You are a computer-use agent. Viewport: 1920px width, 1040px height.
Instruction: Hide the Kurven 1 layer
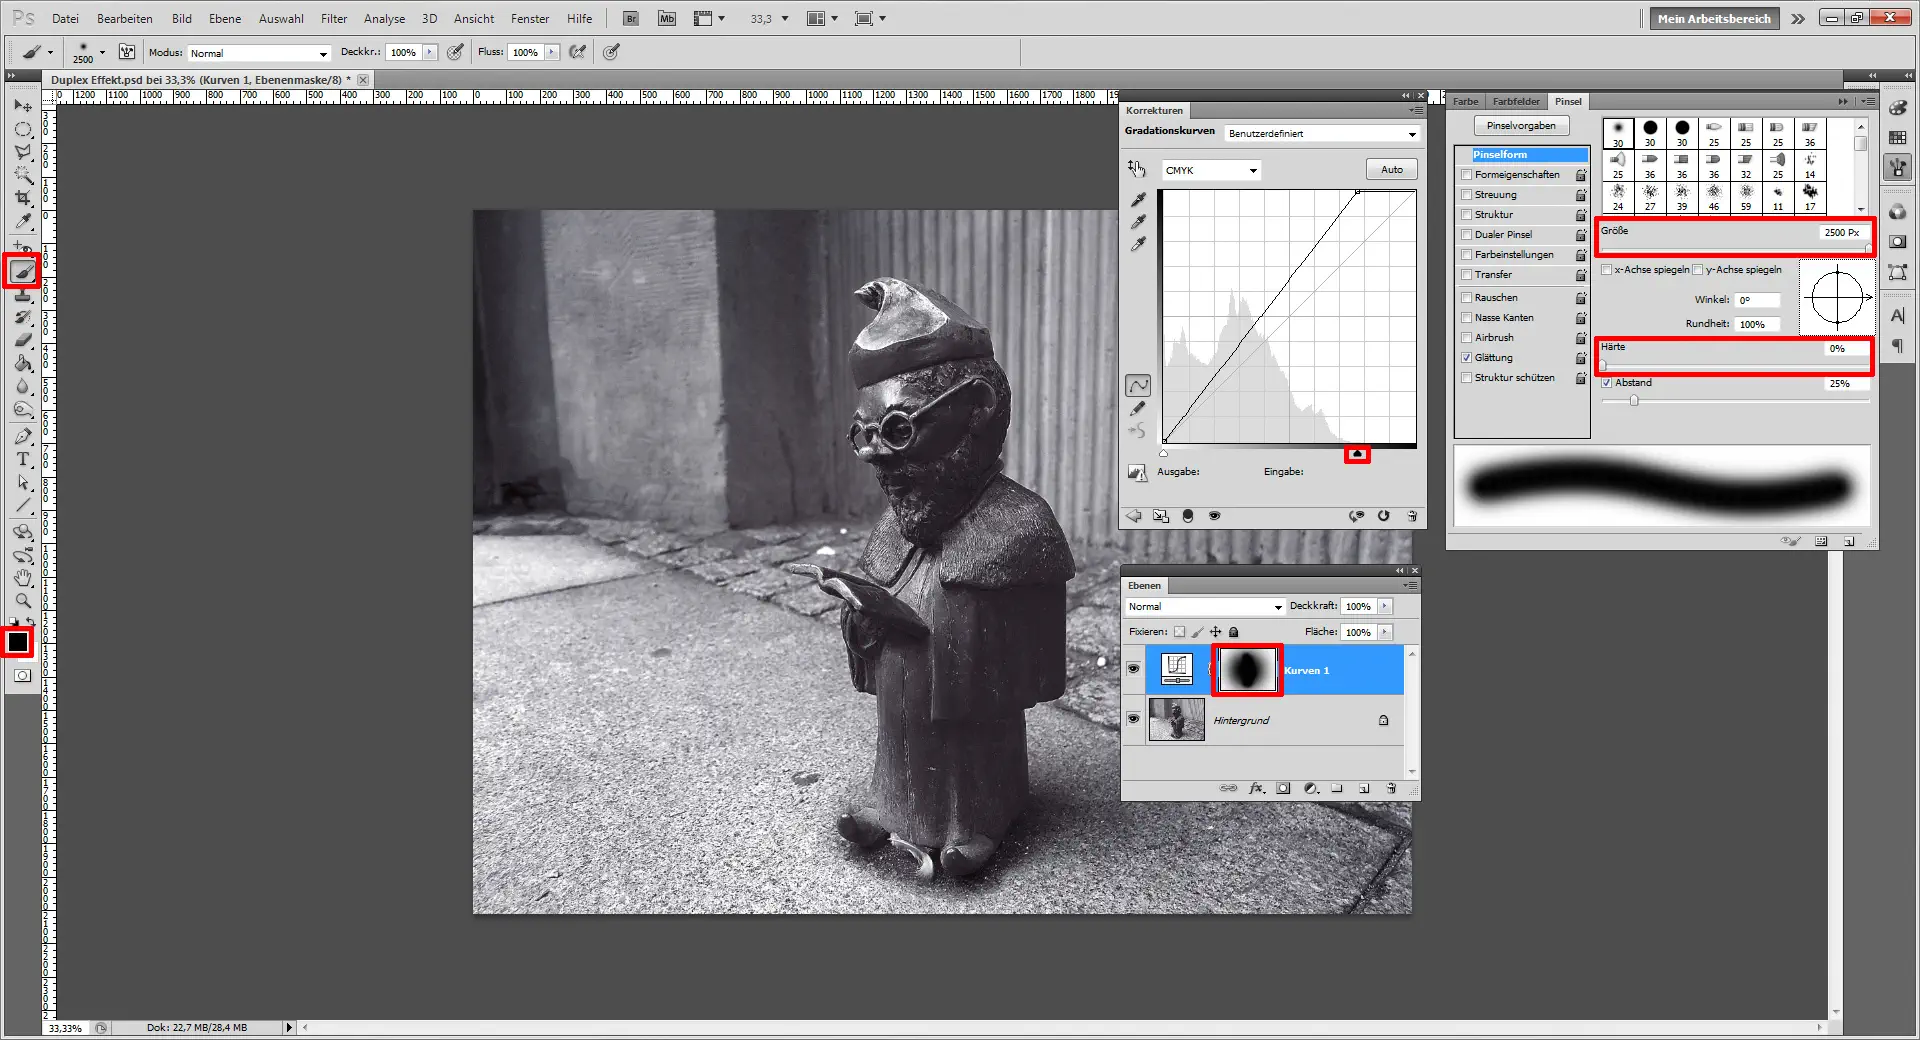click(1133, 669)
